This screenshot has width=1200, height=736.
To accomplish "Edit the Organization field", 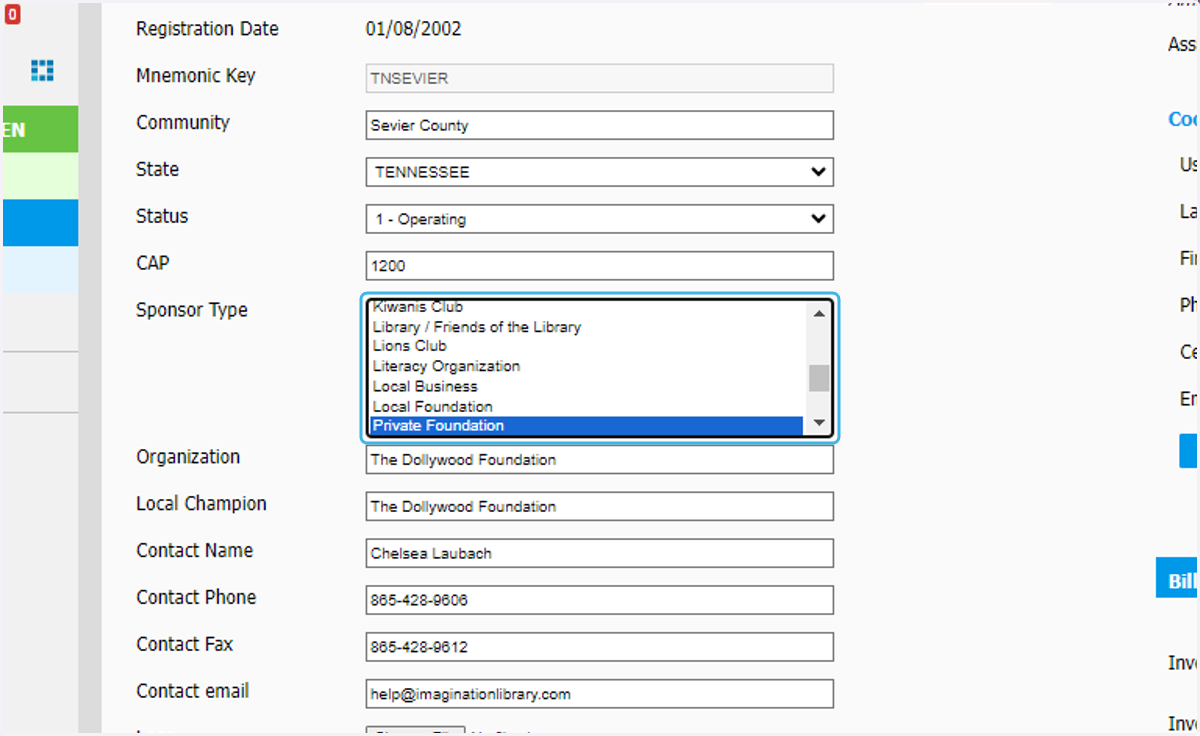I will [x=599, y=460].
